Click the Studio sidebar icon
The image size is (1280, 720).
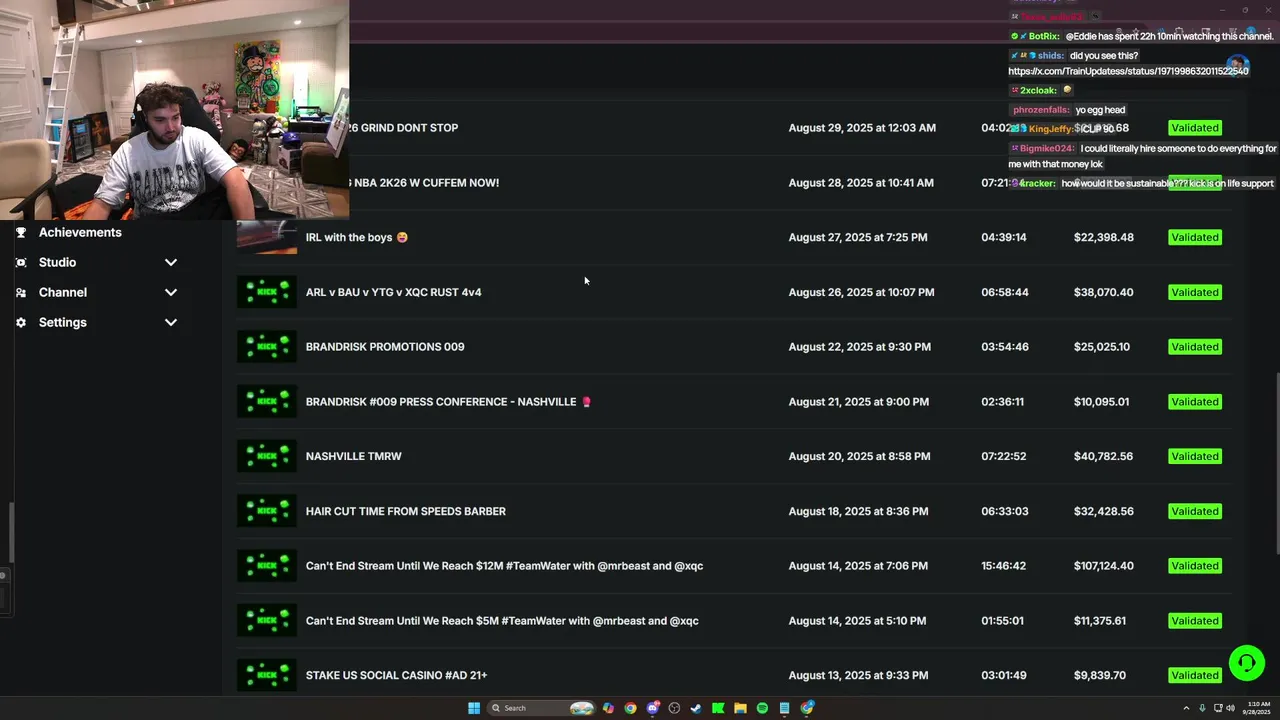coord(21,262)
